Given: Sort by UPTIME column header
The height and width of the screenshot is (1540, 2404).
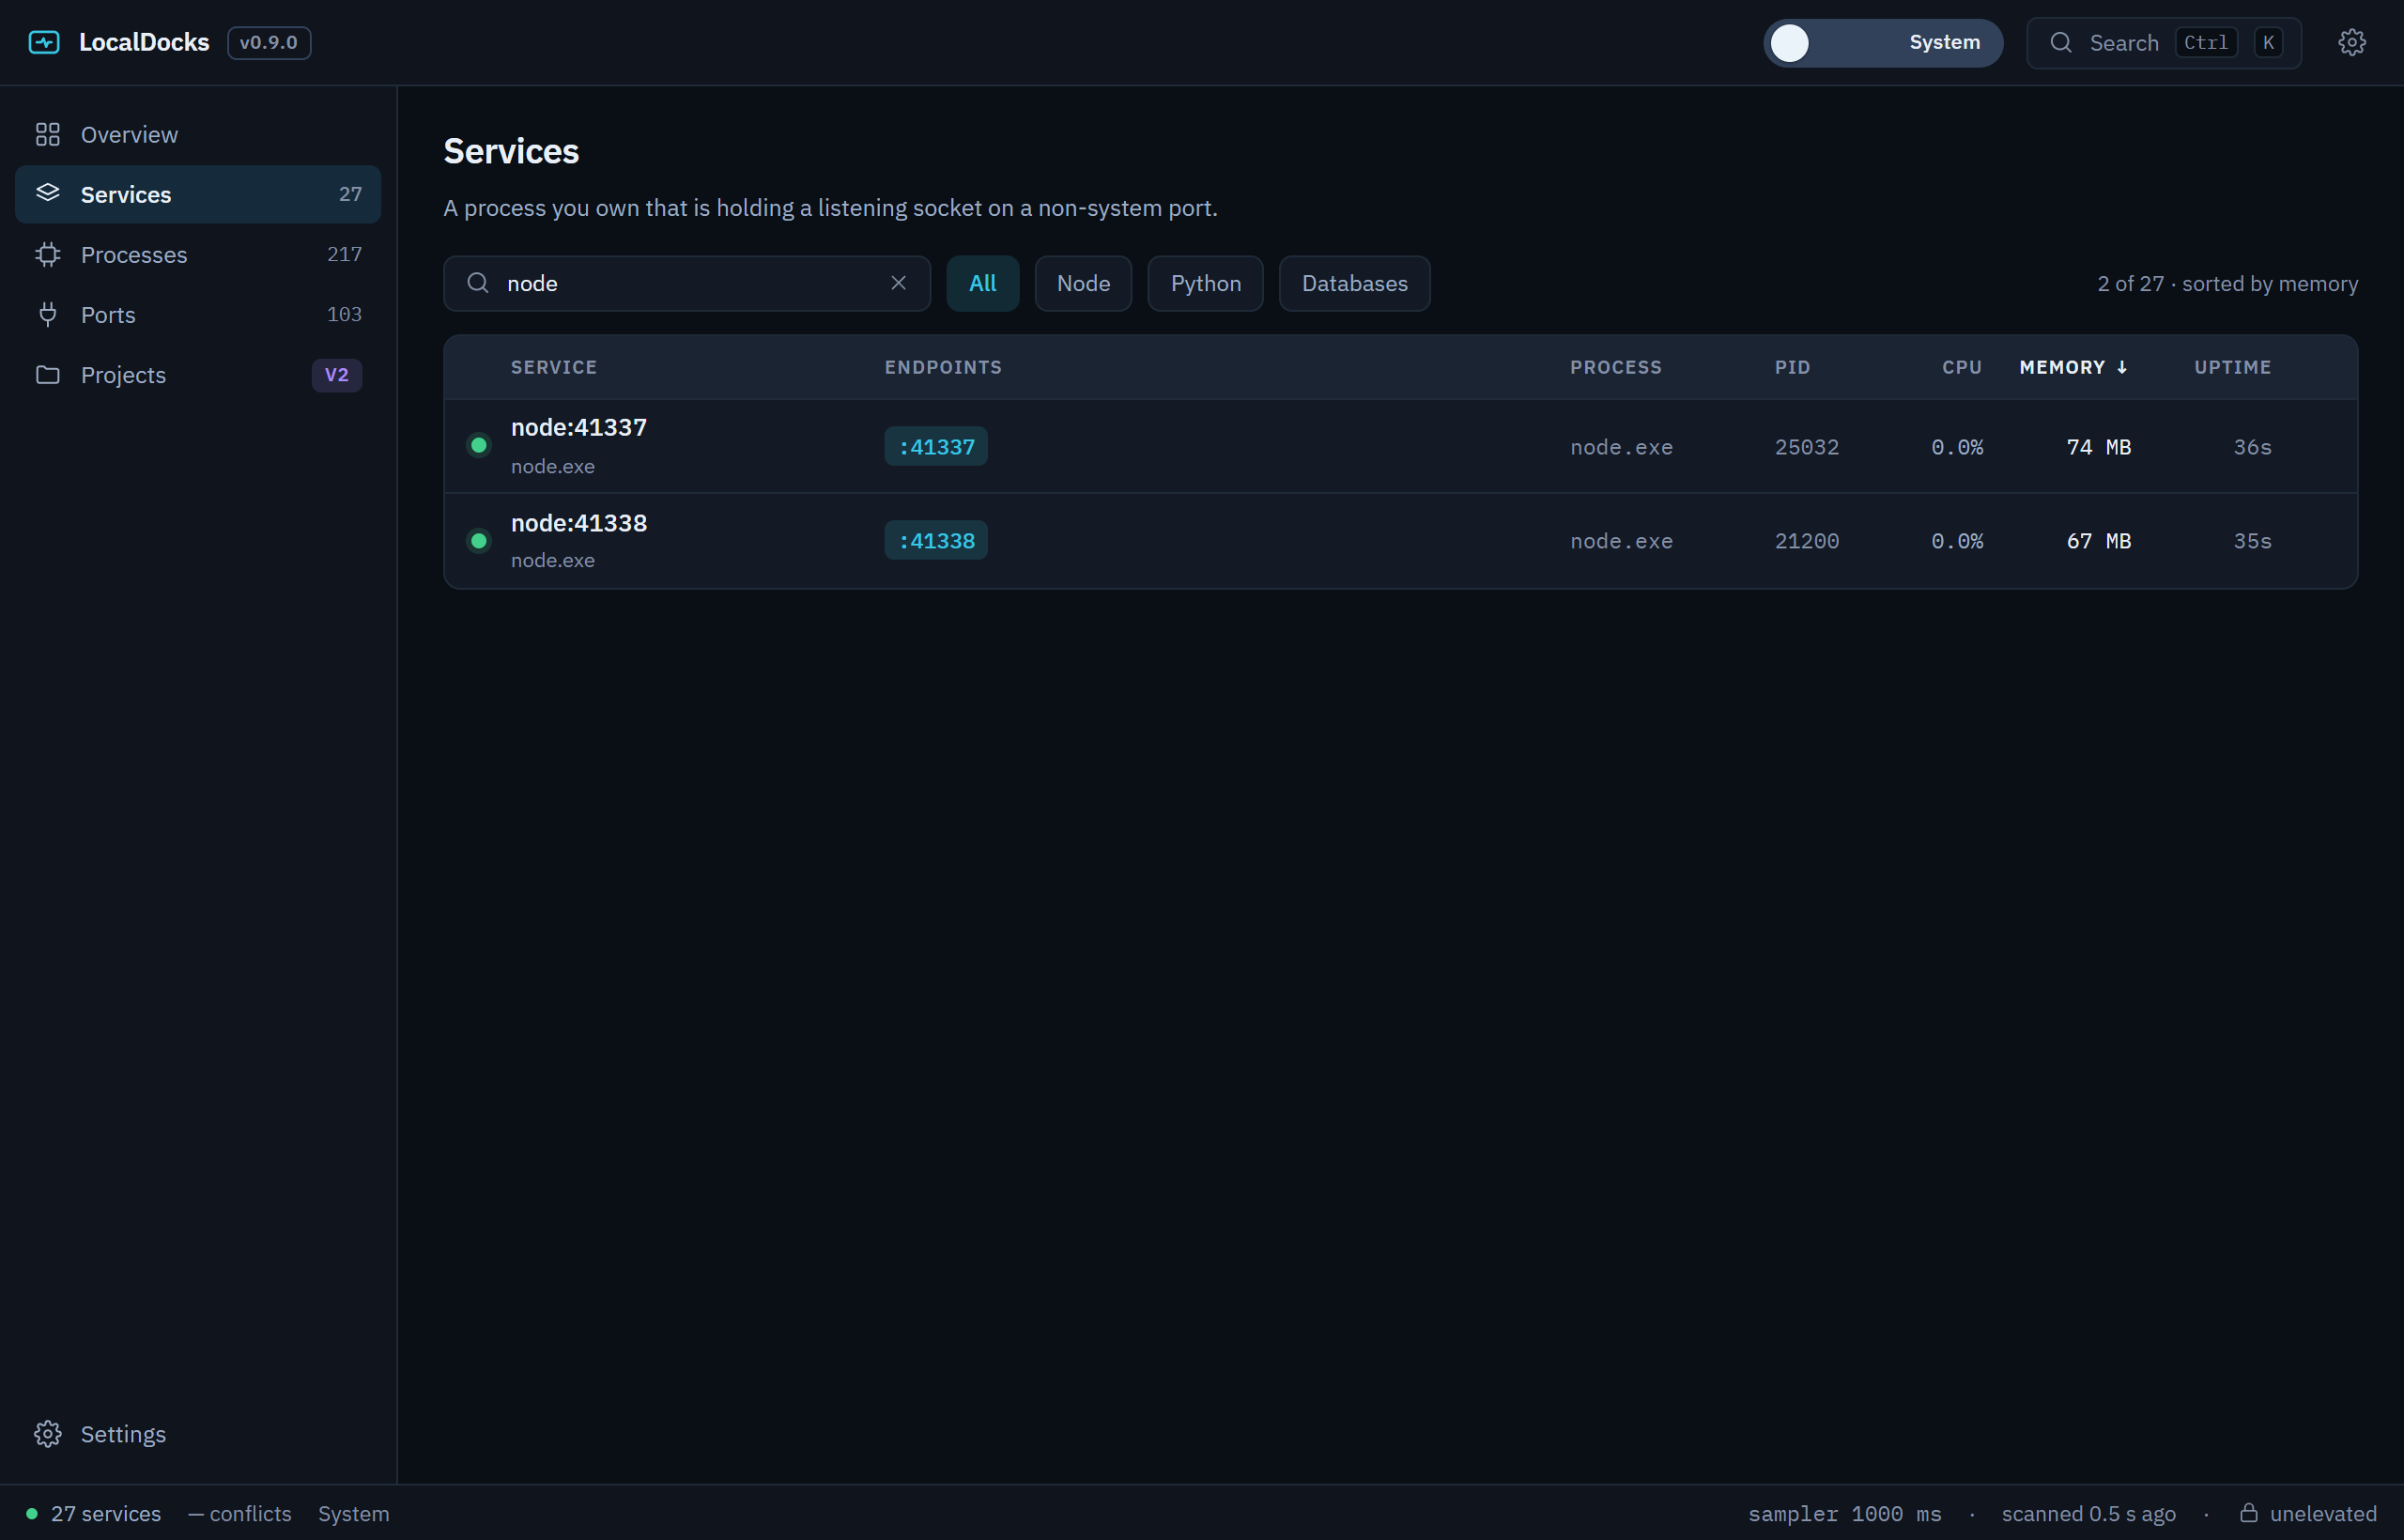Looking at the screenshot, I should pos(2232,367).
